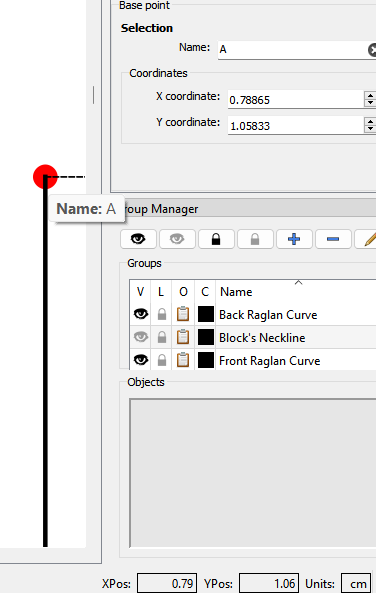
Task: Click inside the X coordinate input field
Action: click(296, 100)
